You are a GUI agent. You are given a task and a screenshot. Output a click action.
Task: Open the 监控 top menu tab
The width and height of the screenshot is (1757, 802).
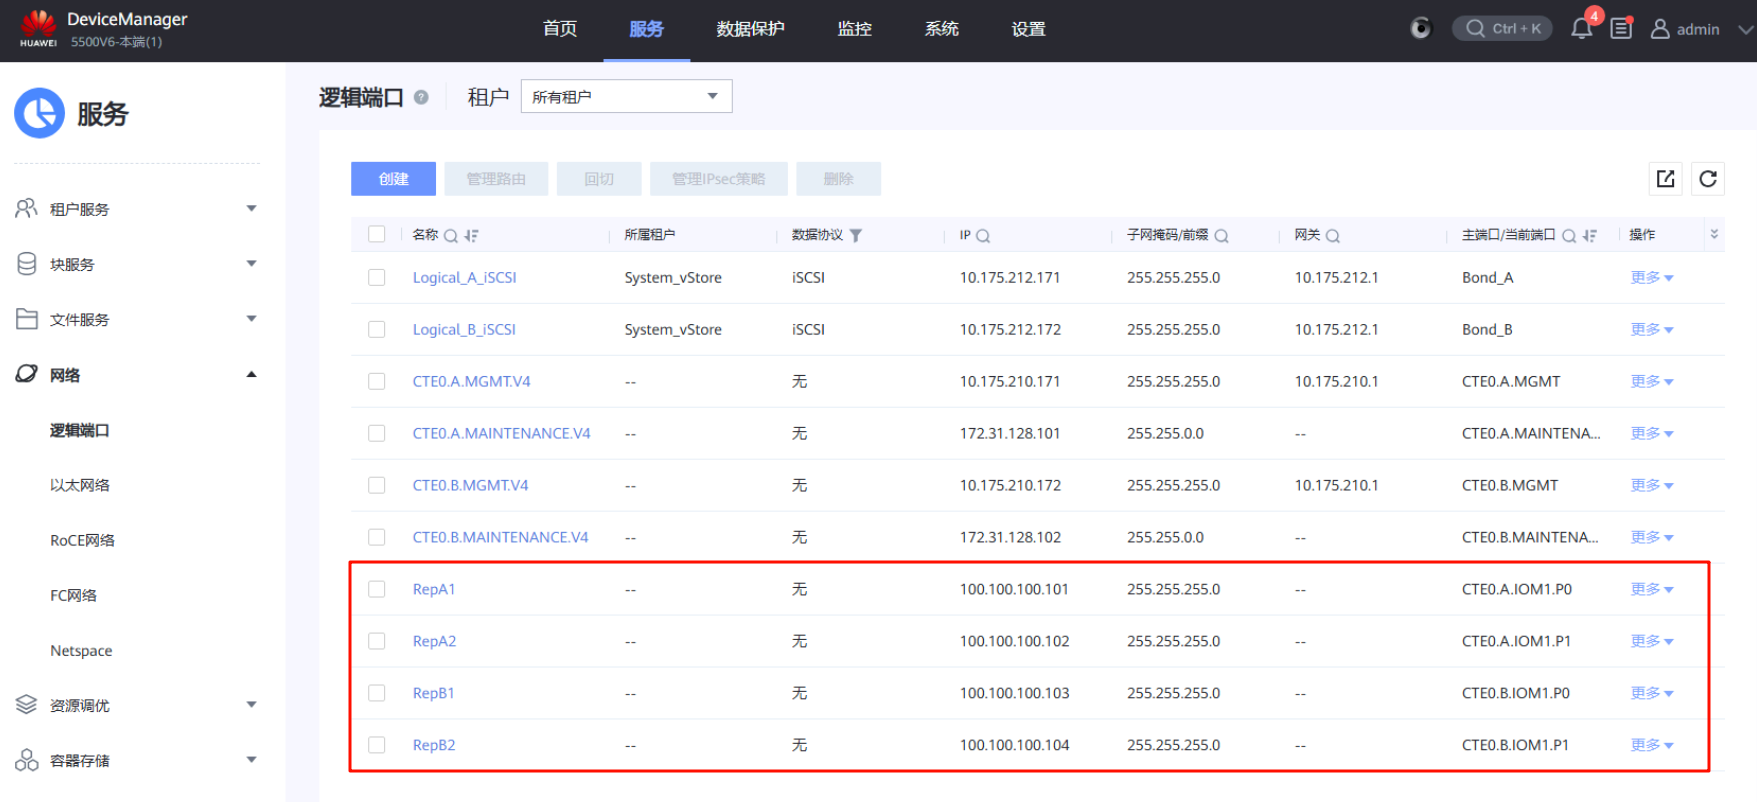[854, 29]
